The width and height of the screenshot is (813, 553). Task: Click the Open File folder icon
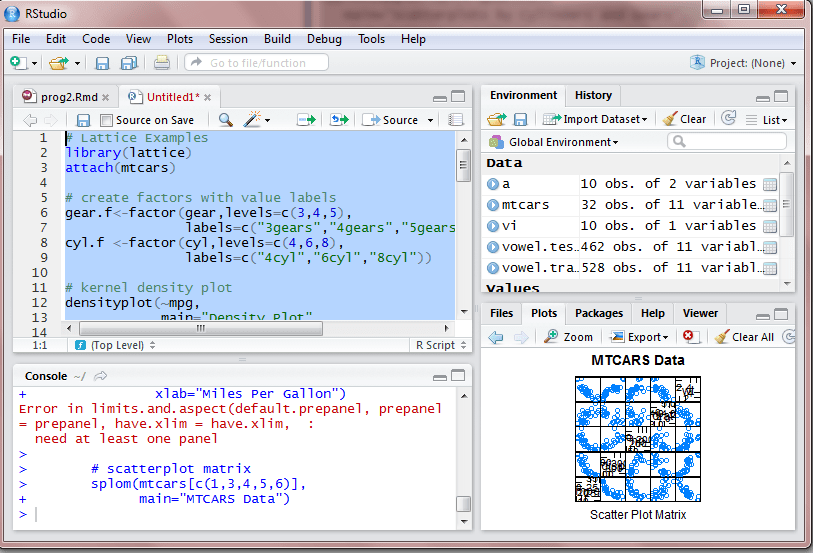click(59, 63)
